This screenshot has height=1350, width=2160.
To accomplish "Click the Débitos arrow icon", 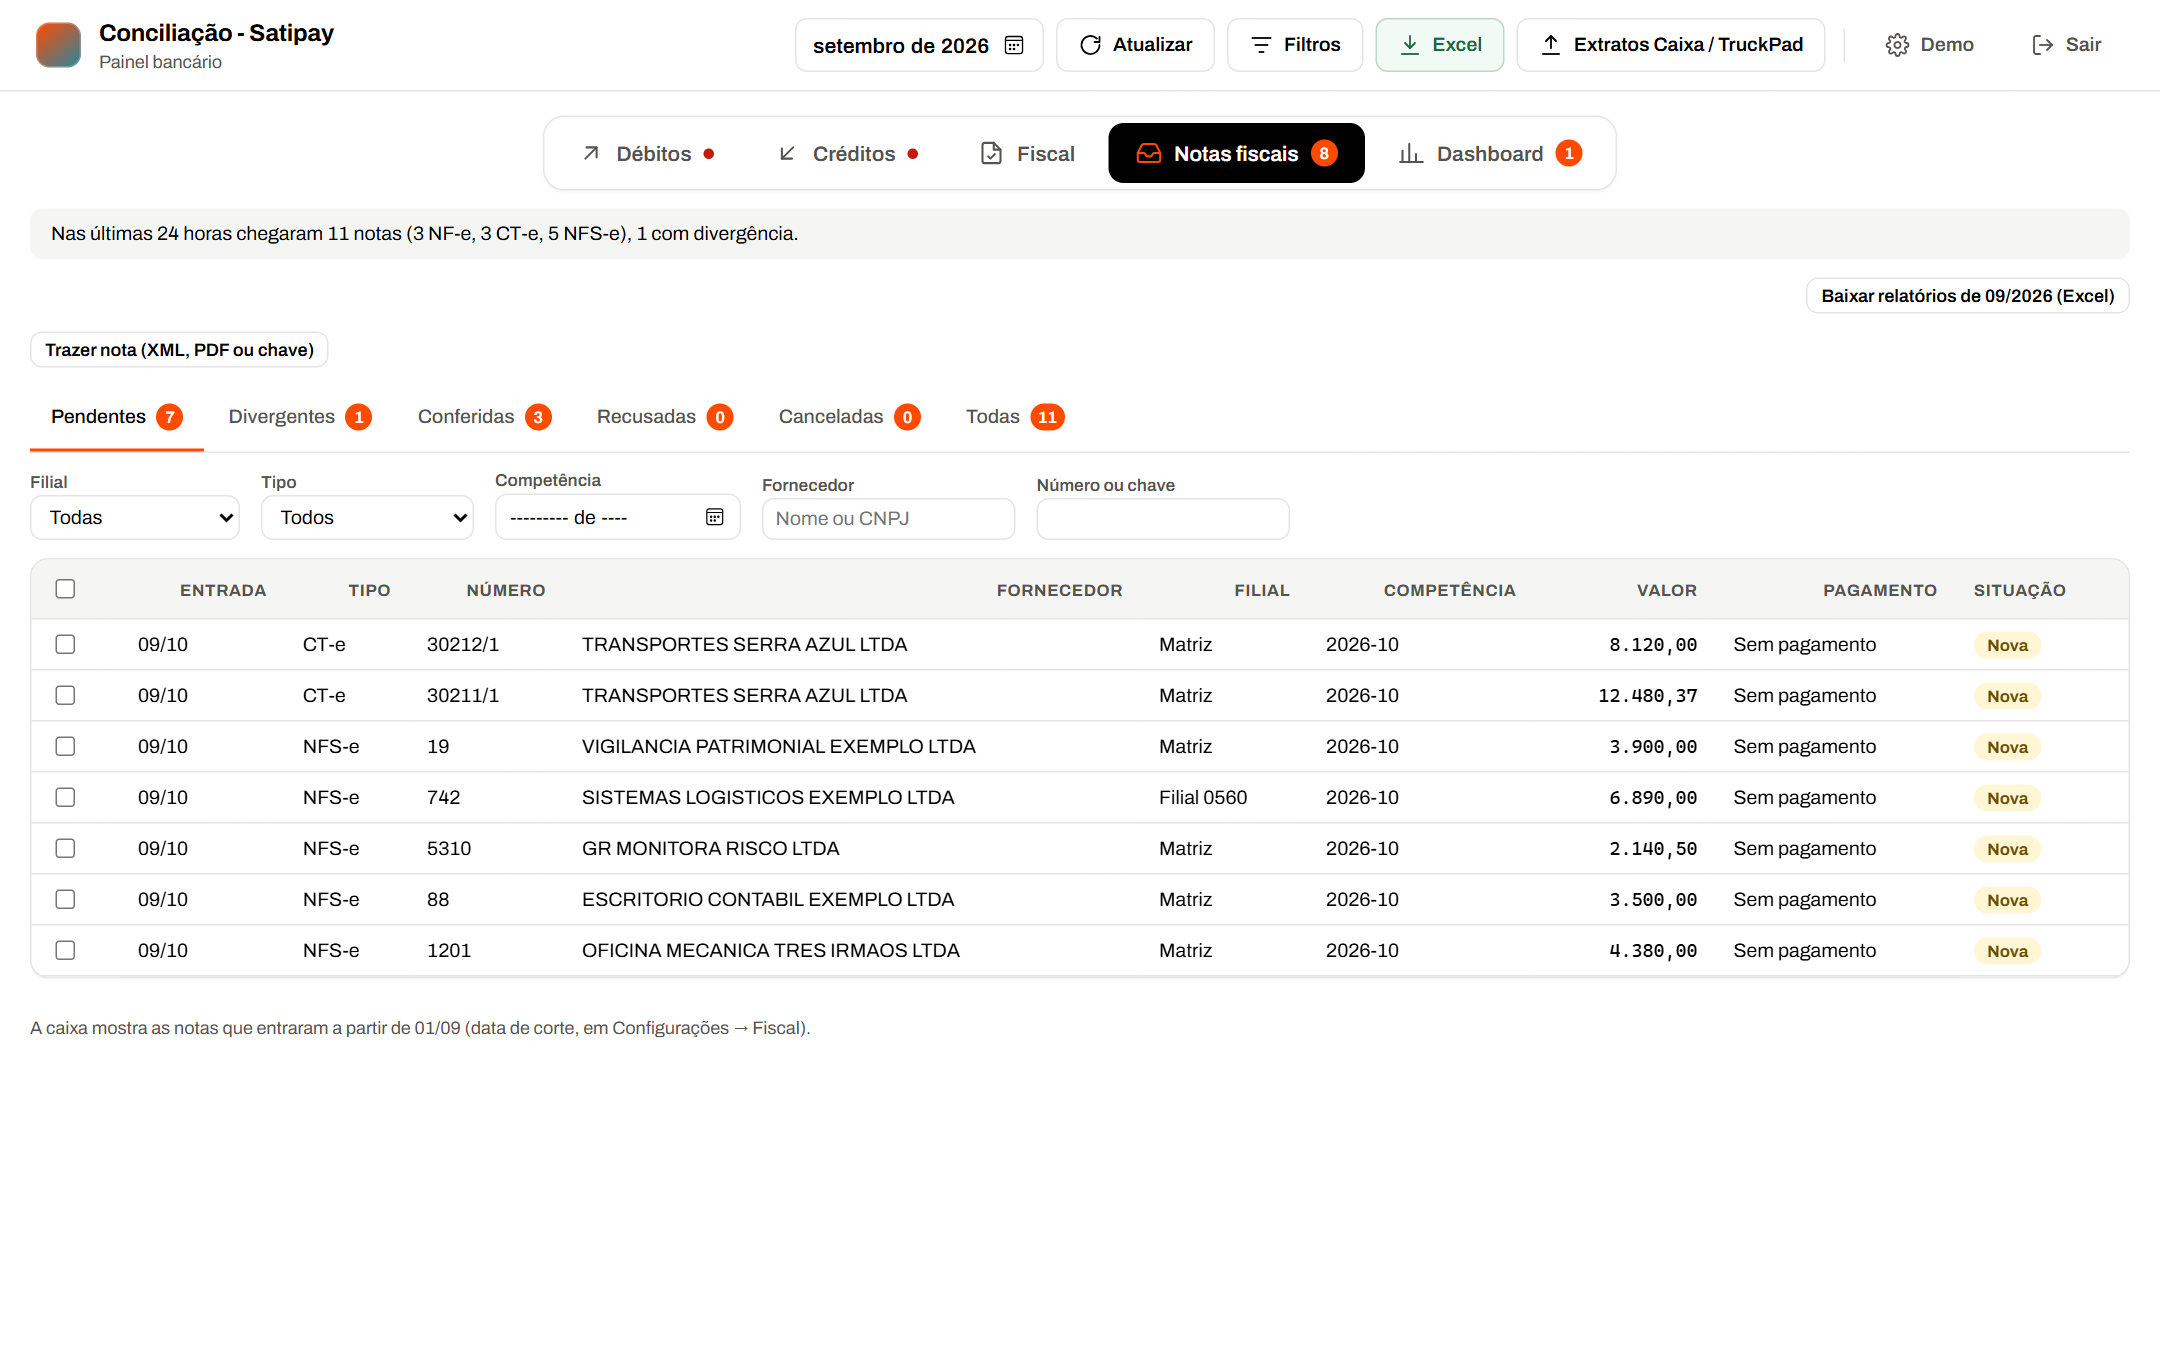I will (x=591, y=153).
